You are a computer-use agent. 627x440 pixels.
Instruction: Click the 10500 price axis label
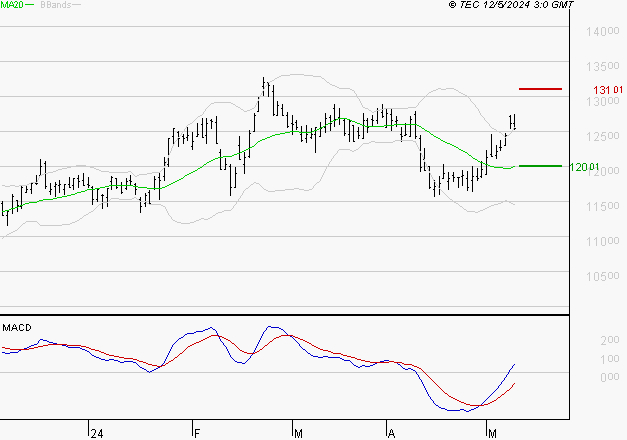pos(603,276)
